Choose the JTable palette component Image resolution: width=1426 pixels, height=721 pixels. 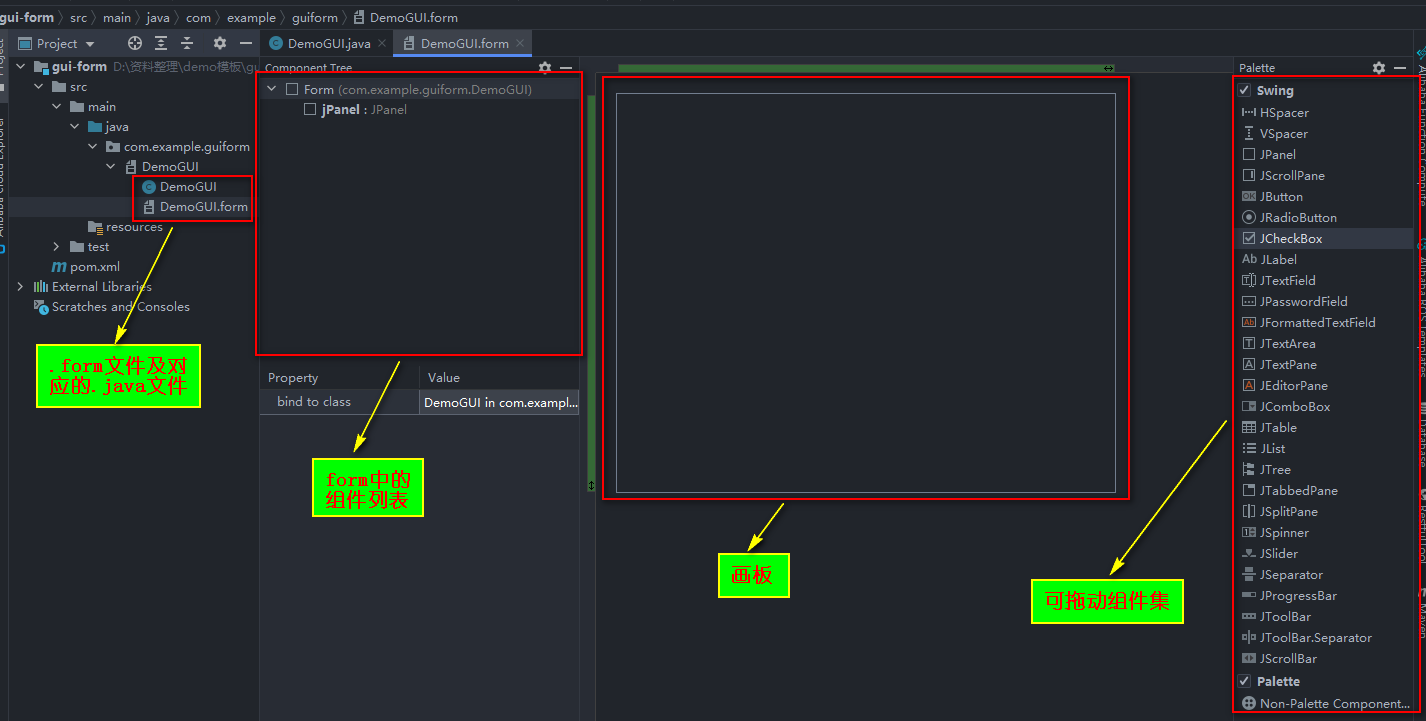pyautogui.click(x=1269, y=428)
